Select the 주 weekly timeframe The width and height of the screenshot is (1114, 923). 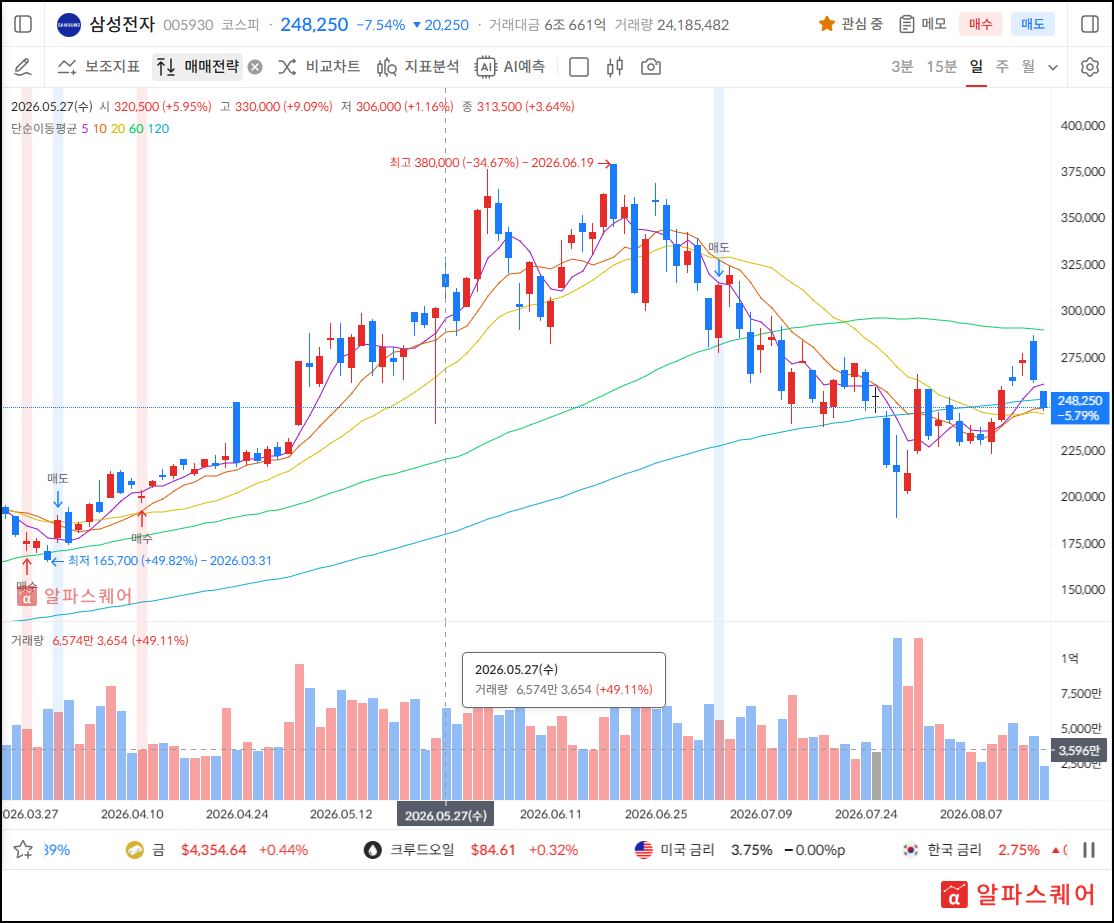pyautogui.click(x=1002, y=67)
